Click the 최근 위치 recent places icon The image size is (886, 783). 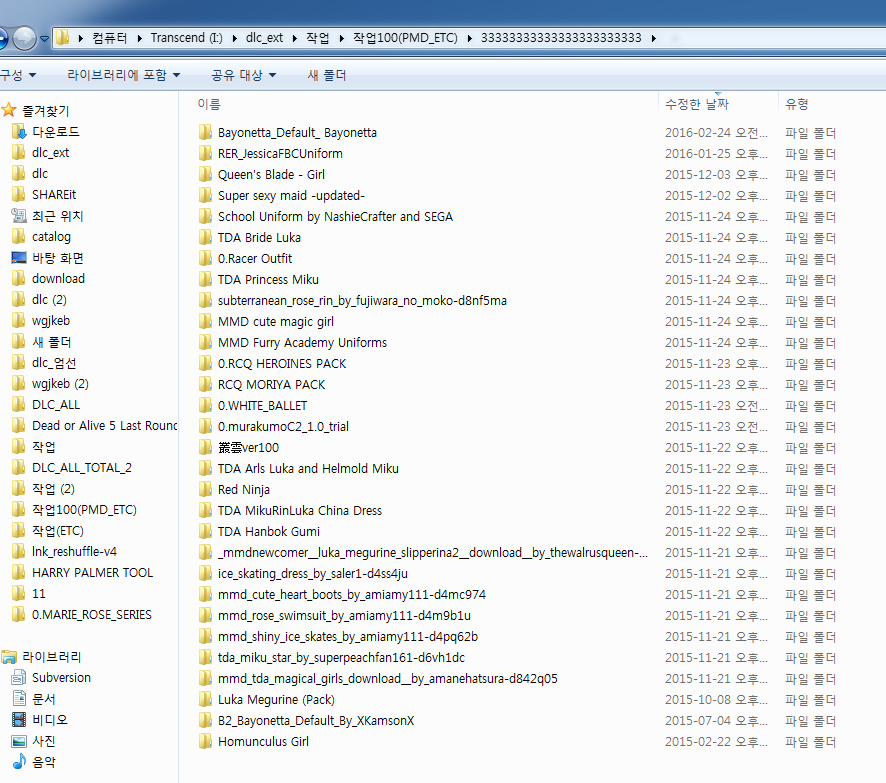[19, 216]
